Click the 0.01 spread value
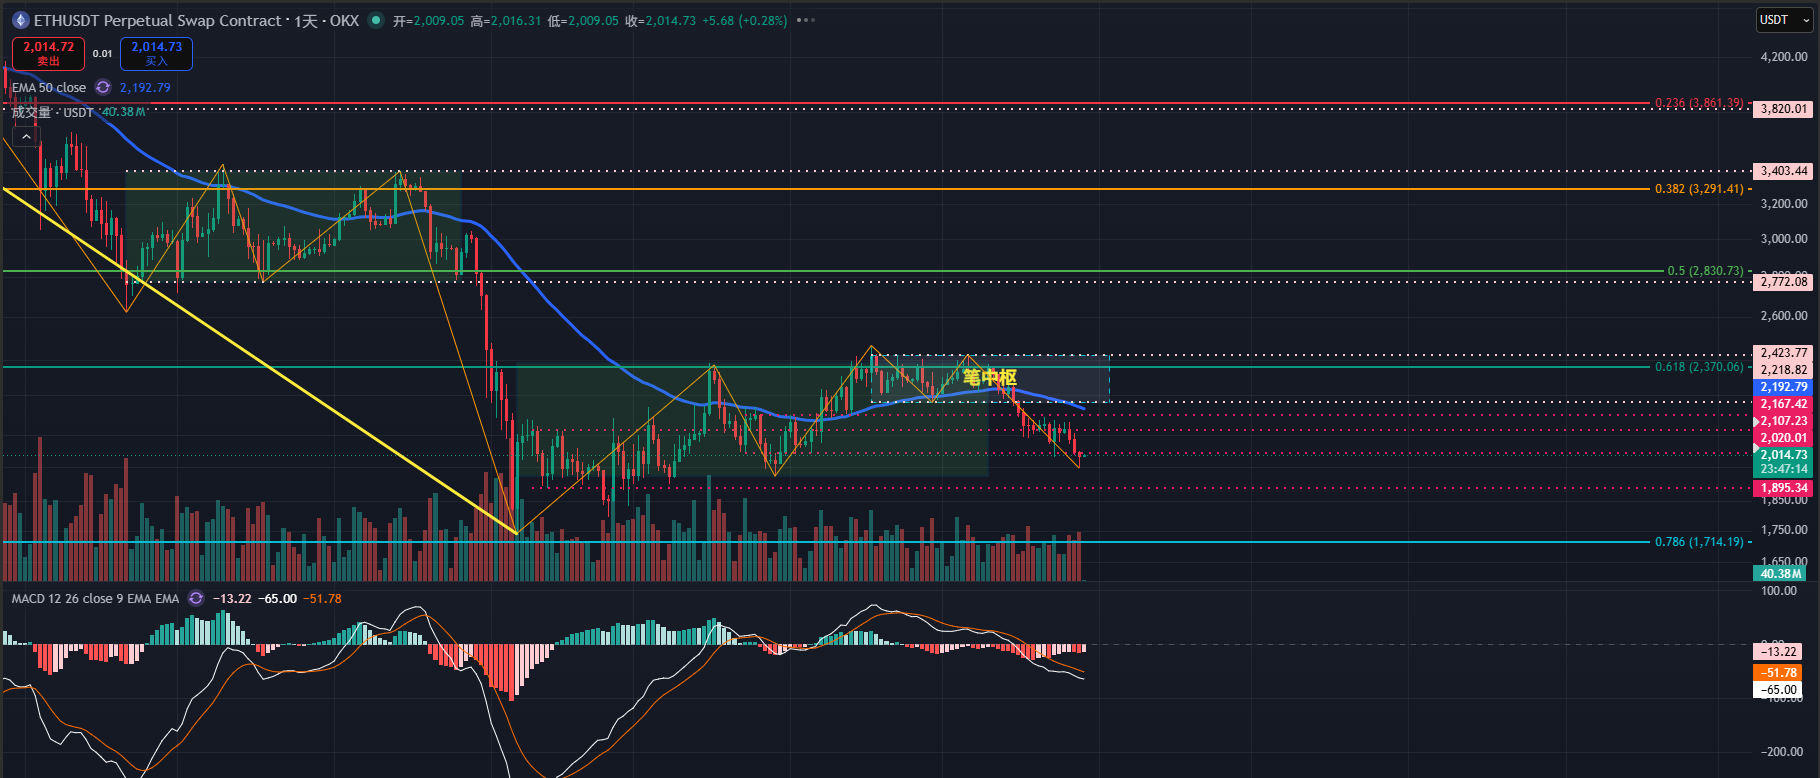The width and height of the screenshot is (1820, 778). click(102, 54)
